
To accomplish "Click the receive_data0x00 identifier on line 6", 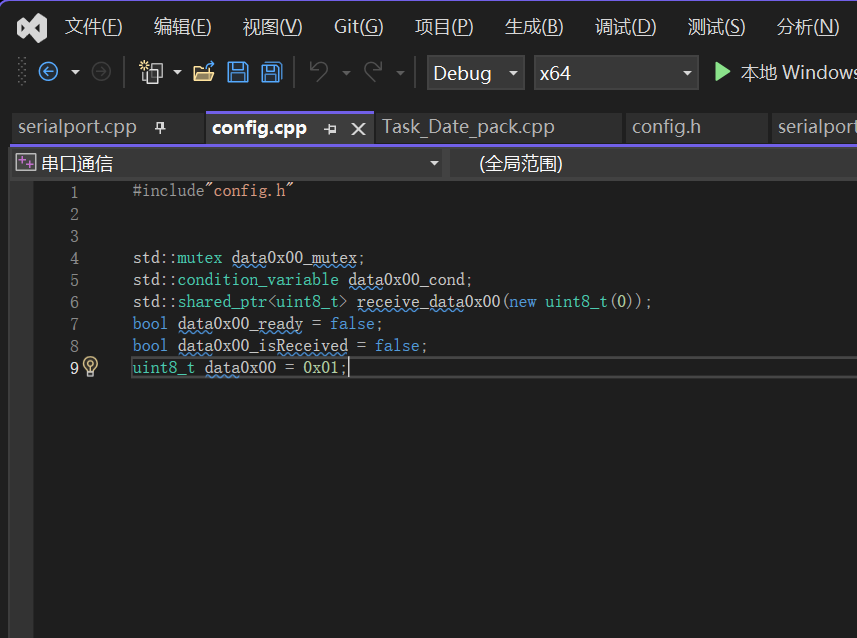I will click(x=428, y=301).
